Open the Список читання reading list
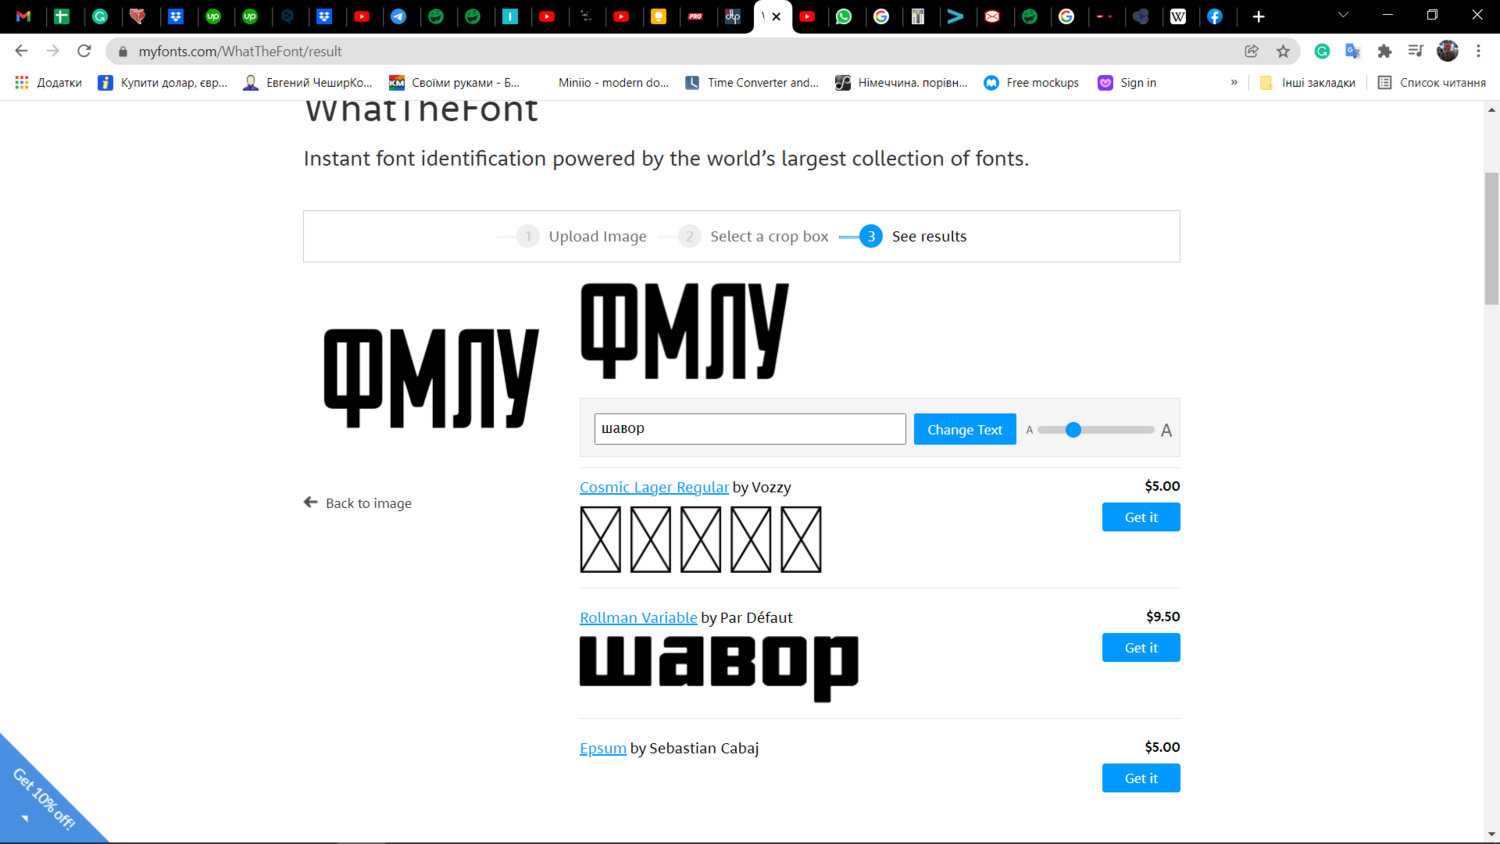Viewport: 1500px width, 844px height. click(x=1431, y=83)
